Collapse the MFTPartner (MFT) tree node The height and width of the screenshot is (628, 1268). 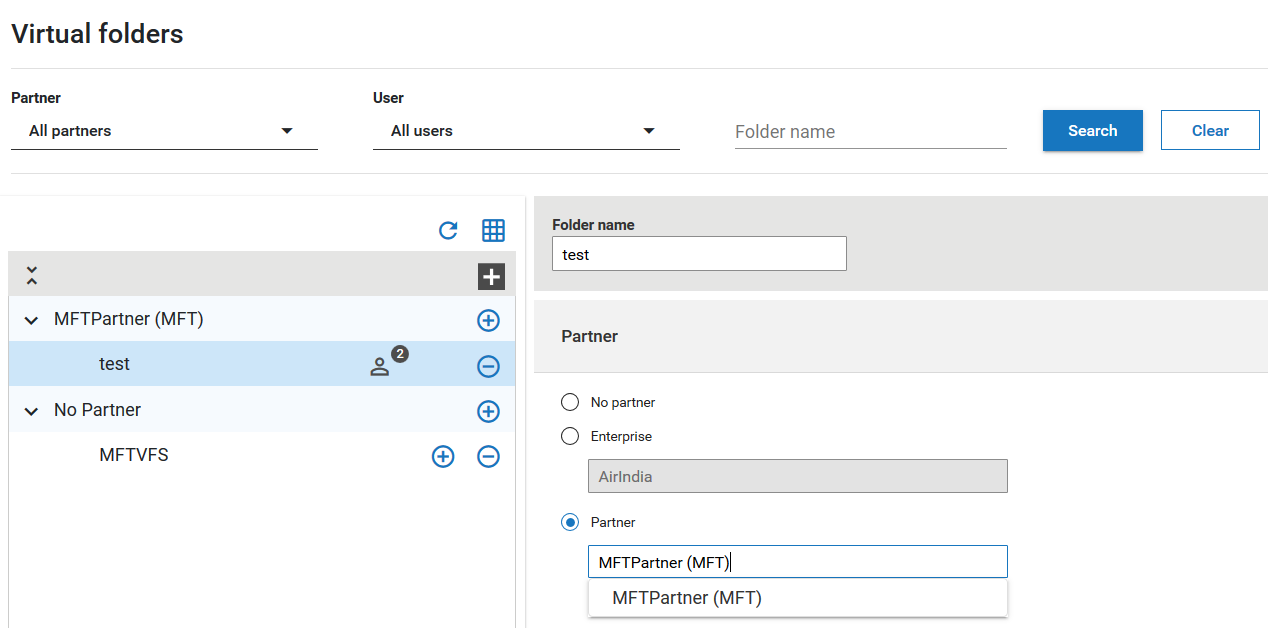(31, 321)
